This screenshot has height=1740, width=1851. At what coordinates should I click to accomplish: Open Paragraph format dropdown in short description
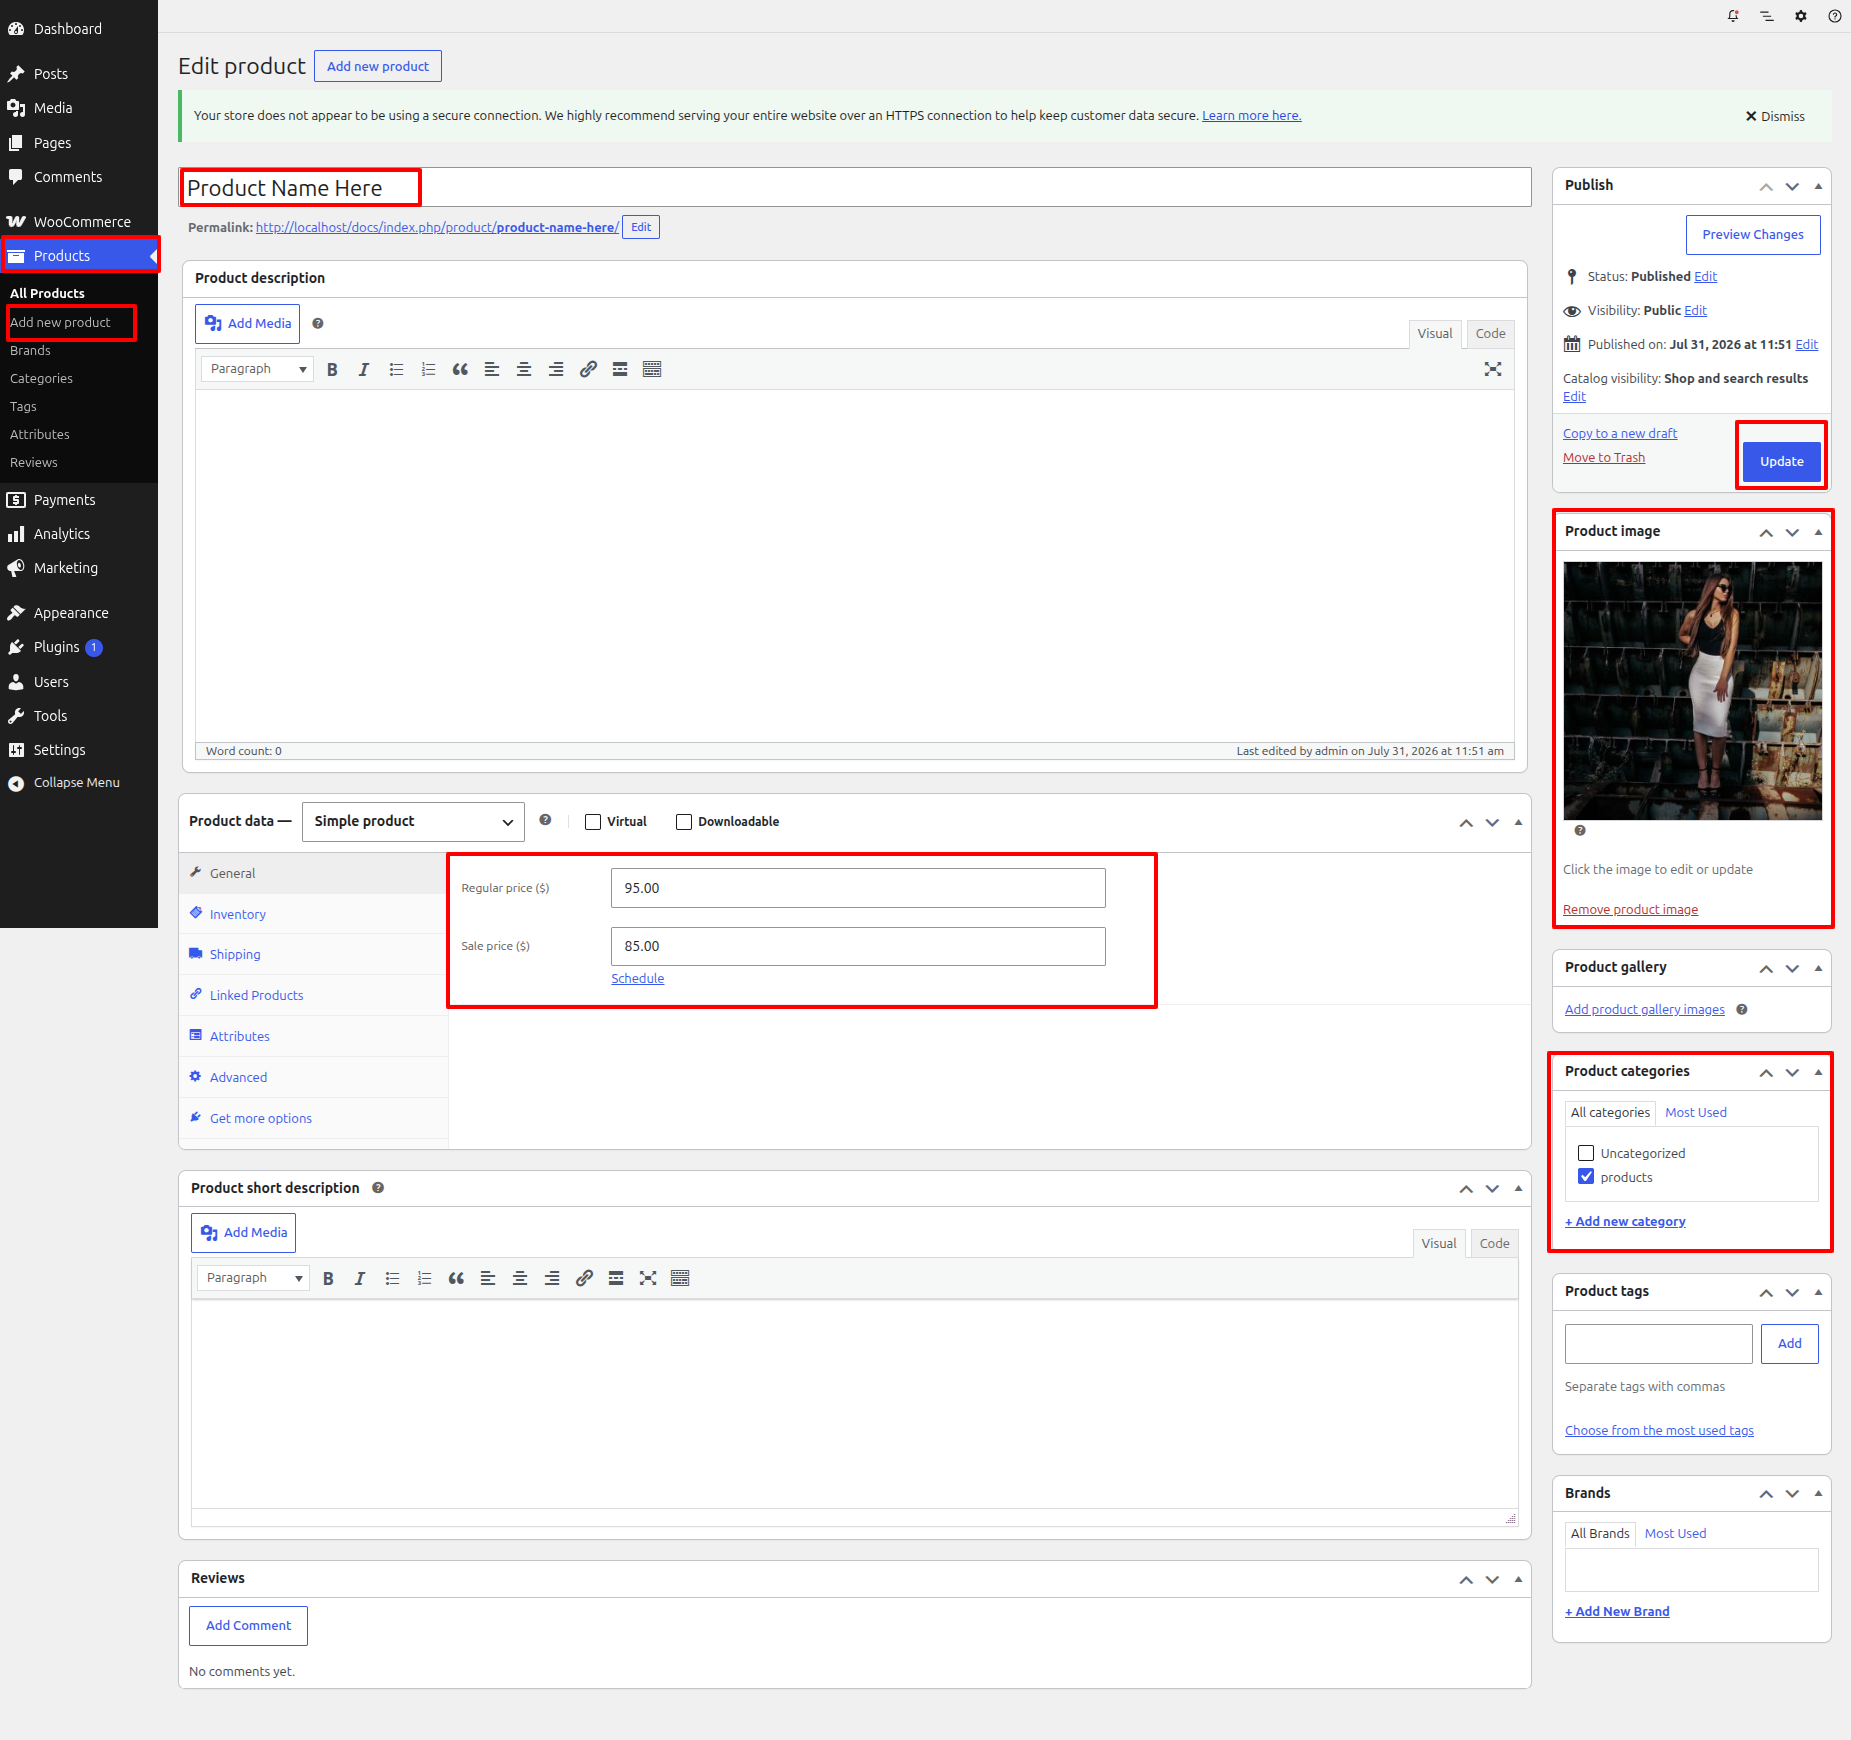point(253,1278)
